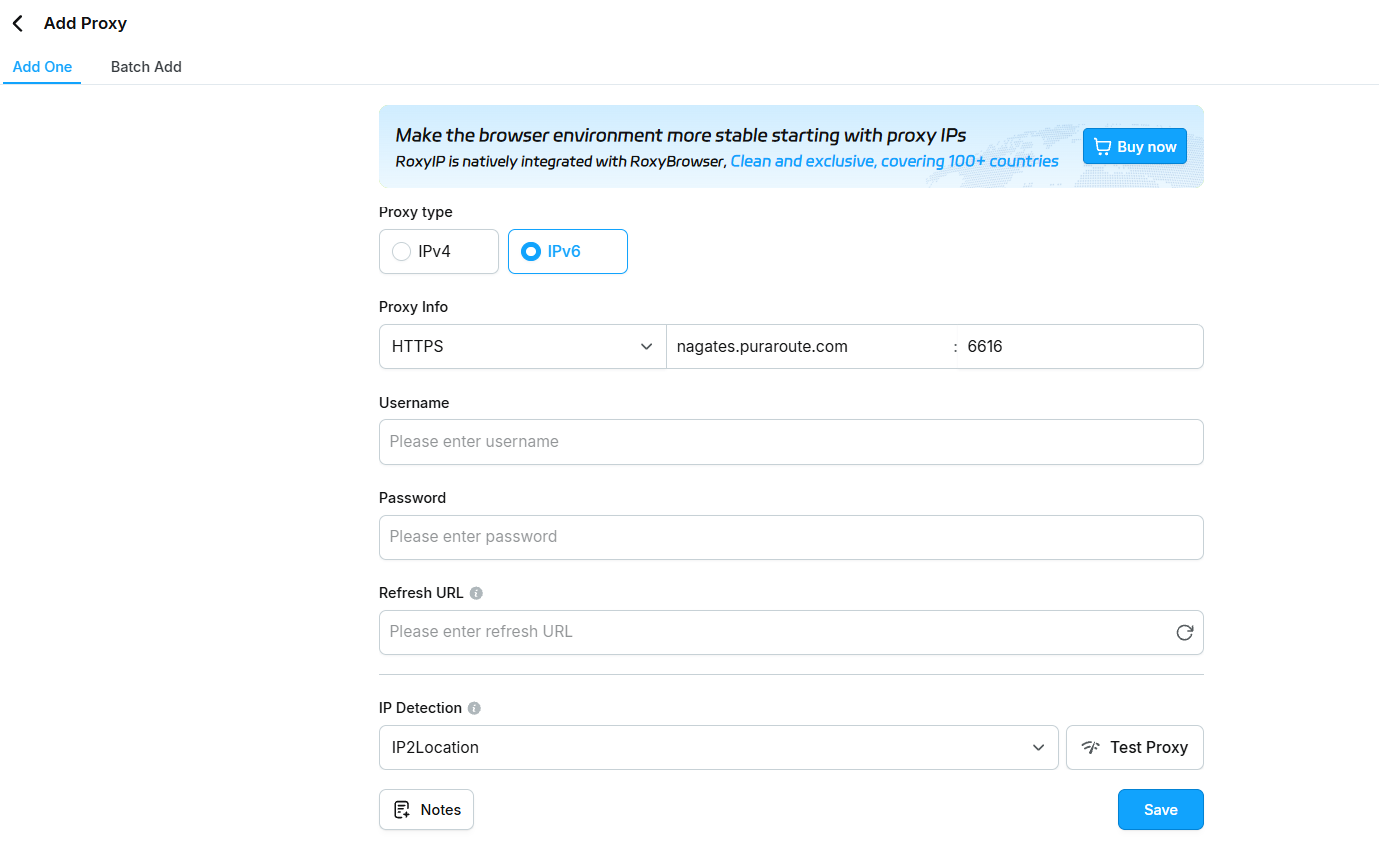
Task: Click the shopping cart icon in Buy now
Action: [1102, 147]
